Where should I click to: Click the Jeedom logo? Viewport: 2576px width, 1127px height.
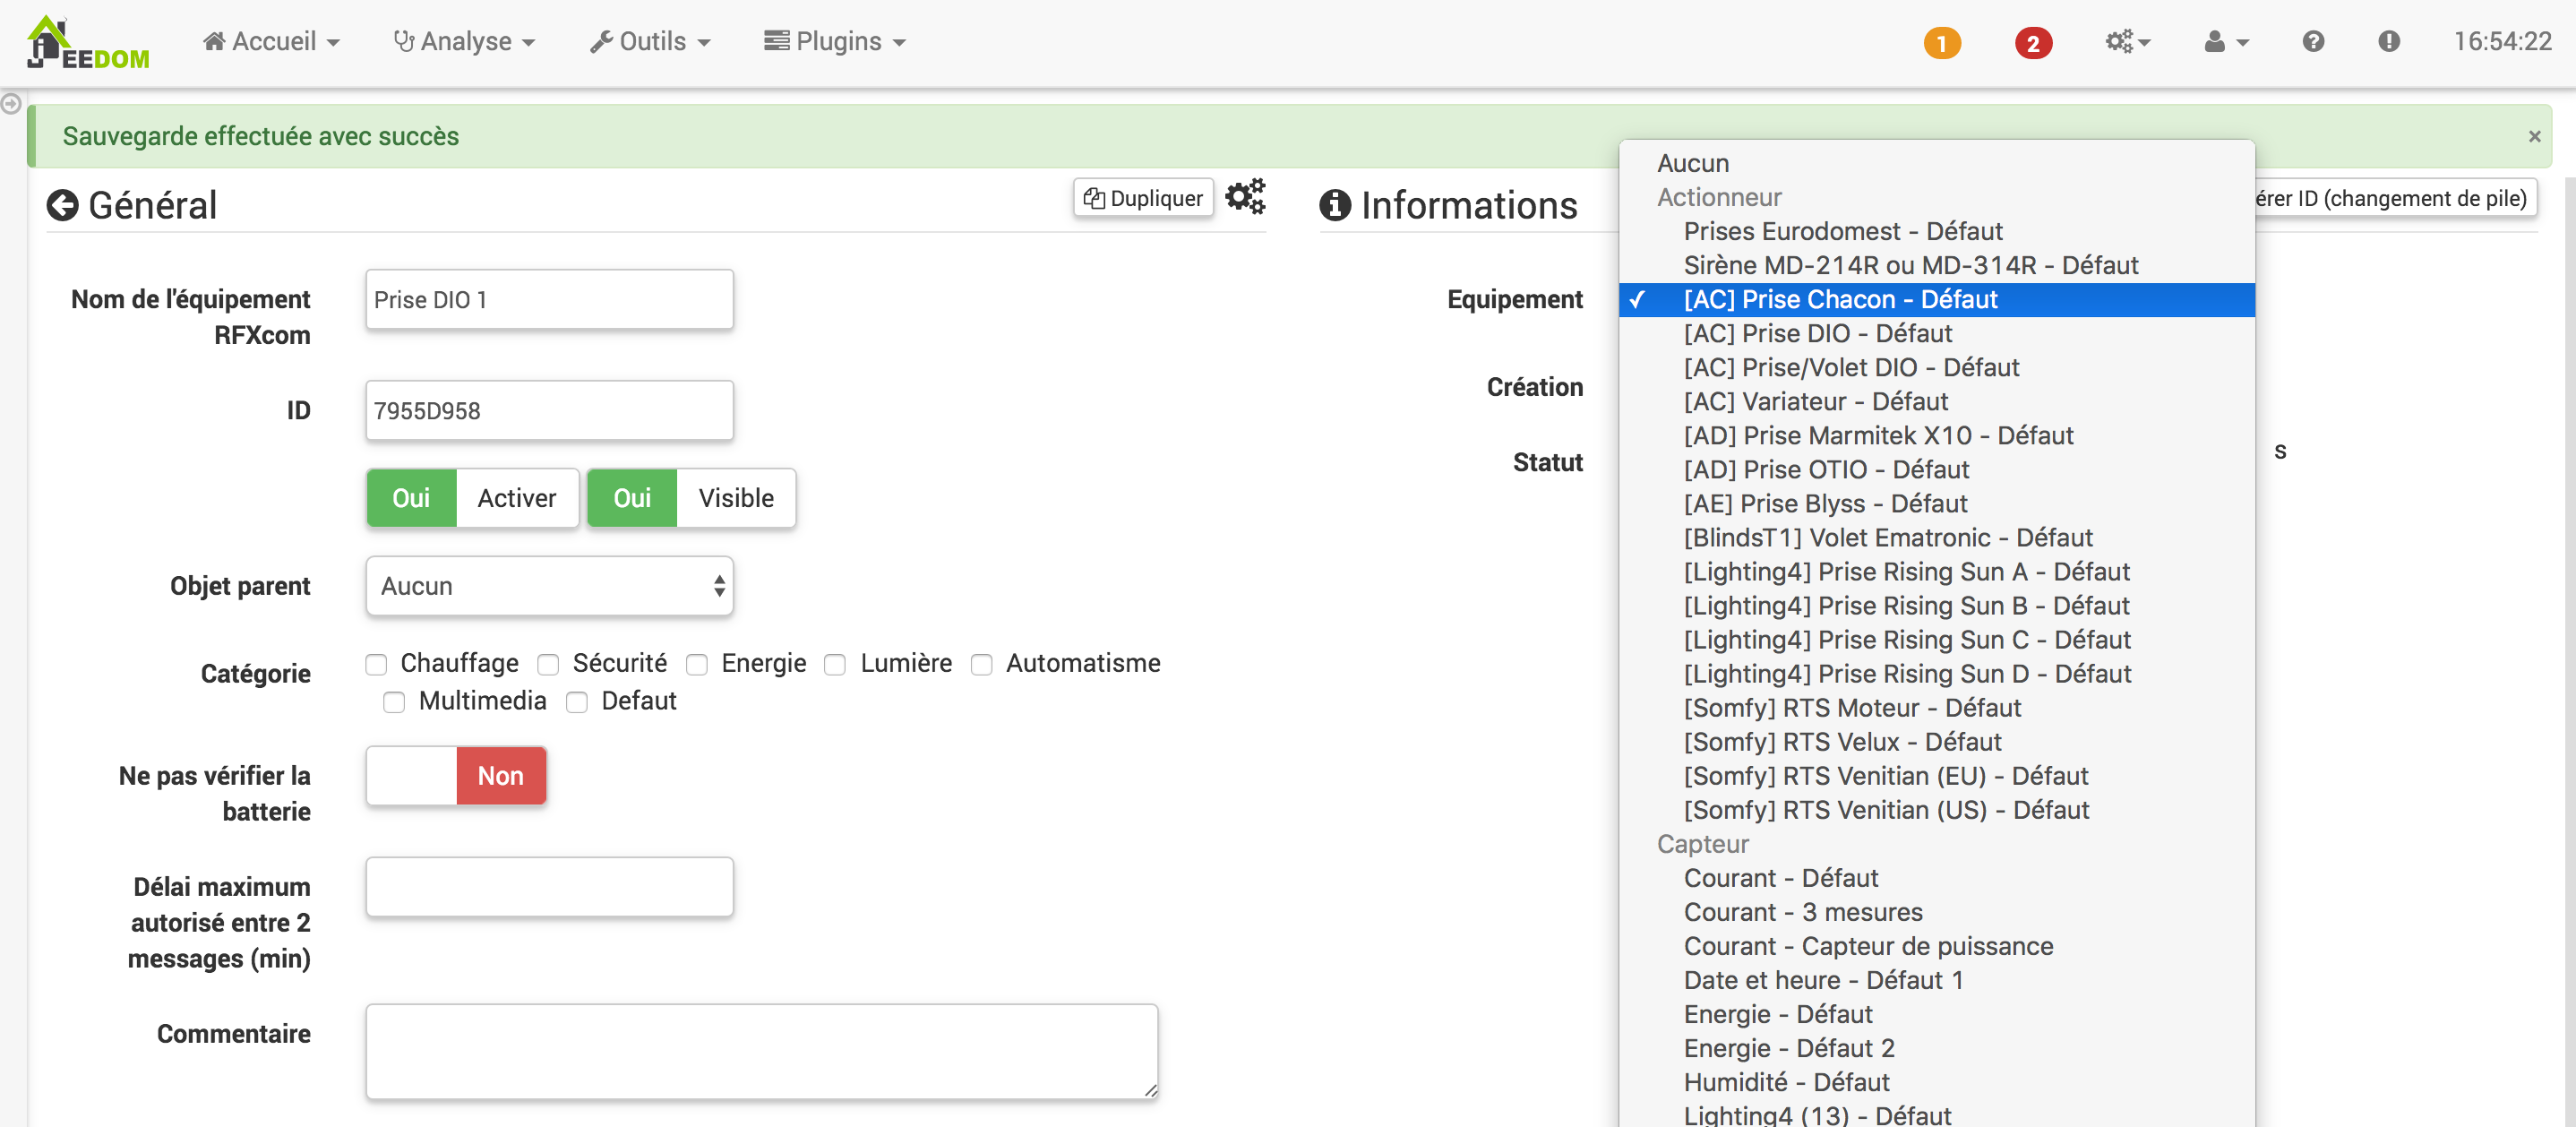click(x=88, y=43)
